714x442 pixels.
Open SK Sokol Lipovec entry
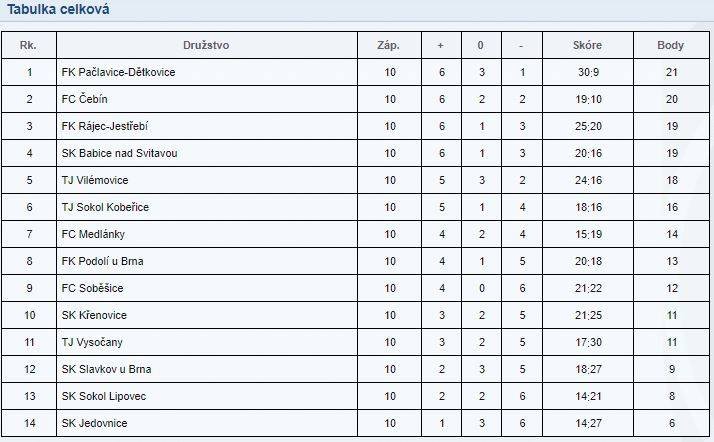tap(104, 396)
